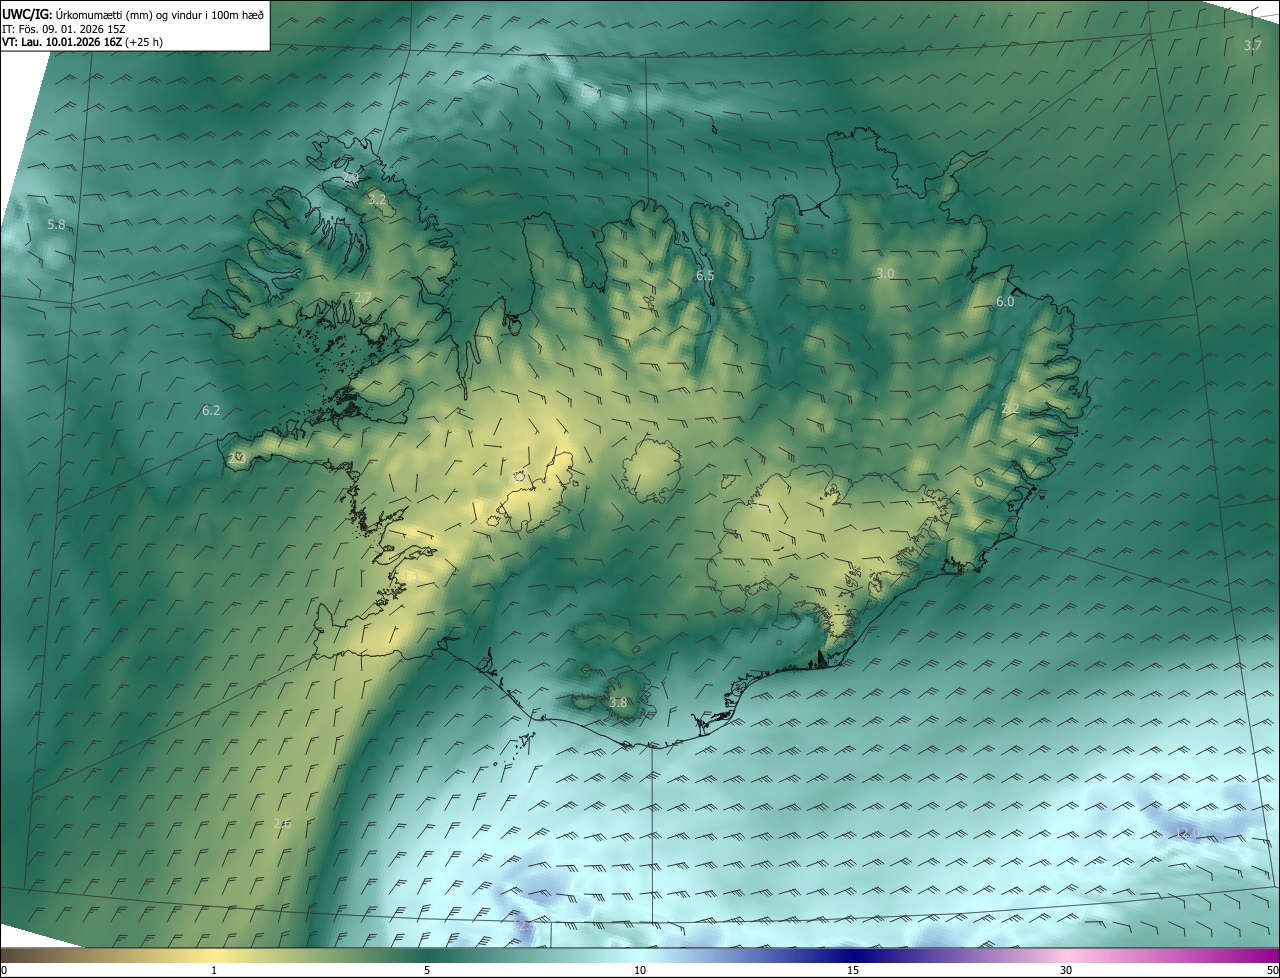Click the map value "6.2"
Viewport: 1280px width, 978px height.
coord(210,410)
